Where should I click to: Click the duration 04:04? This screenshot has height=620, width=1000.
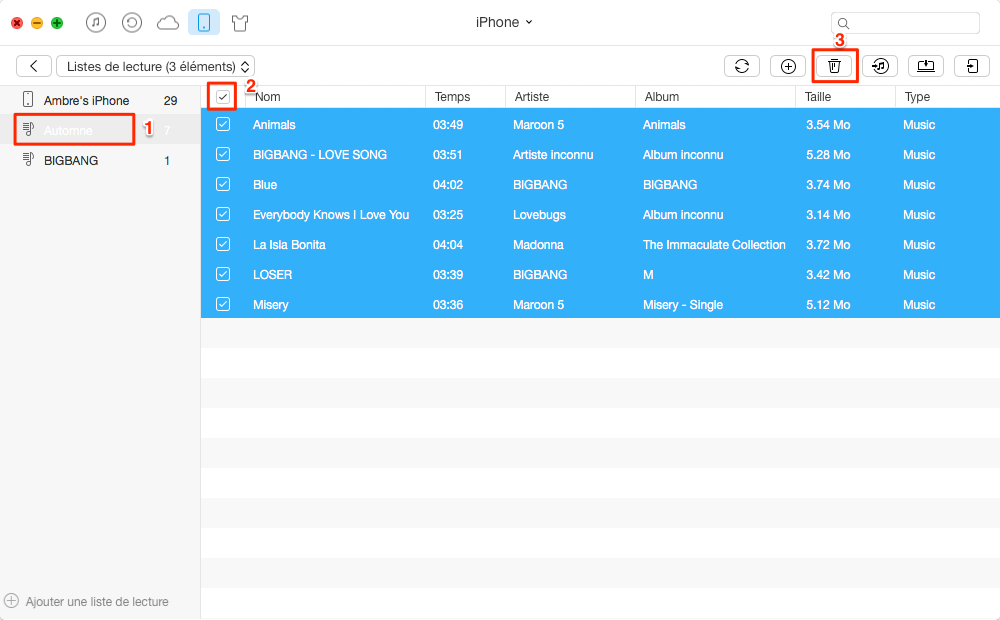pyautogui.click(x=448, y=245)
